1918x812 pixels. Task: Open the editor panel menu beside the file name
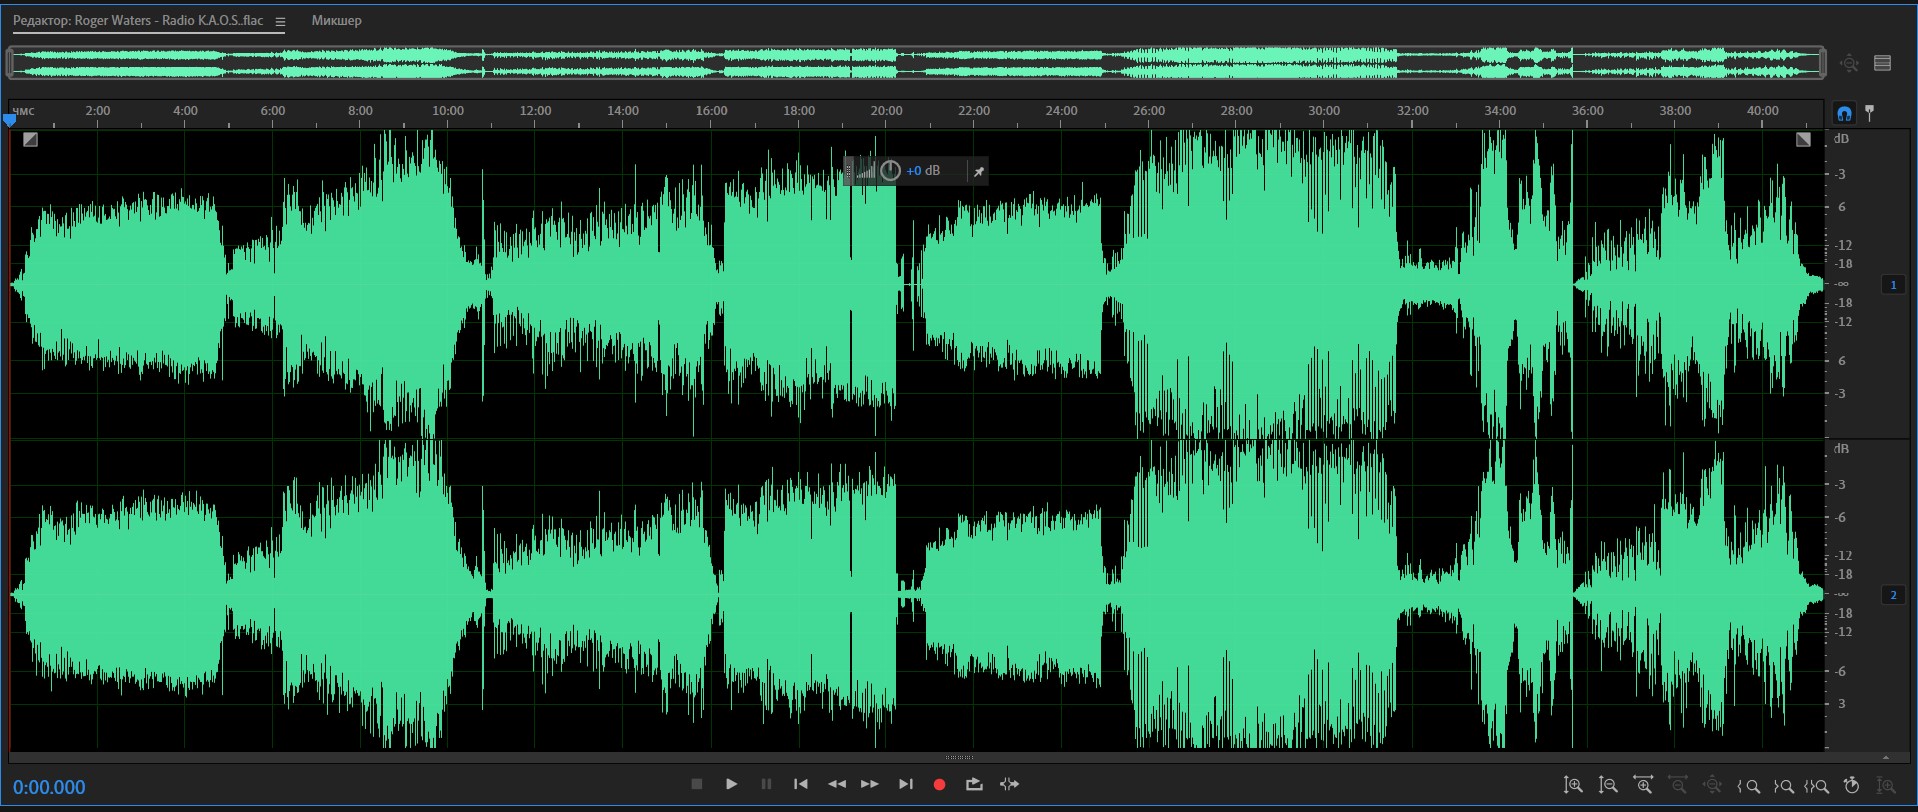click(x=280, y=22)
